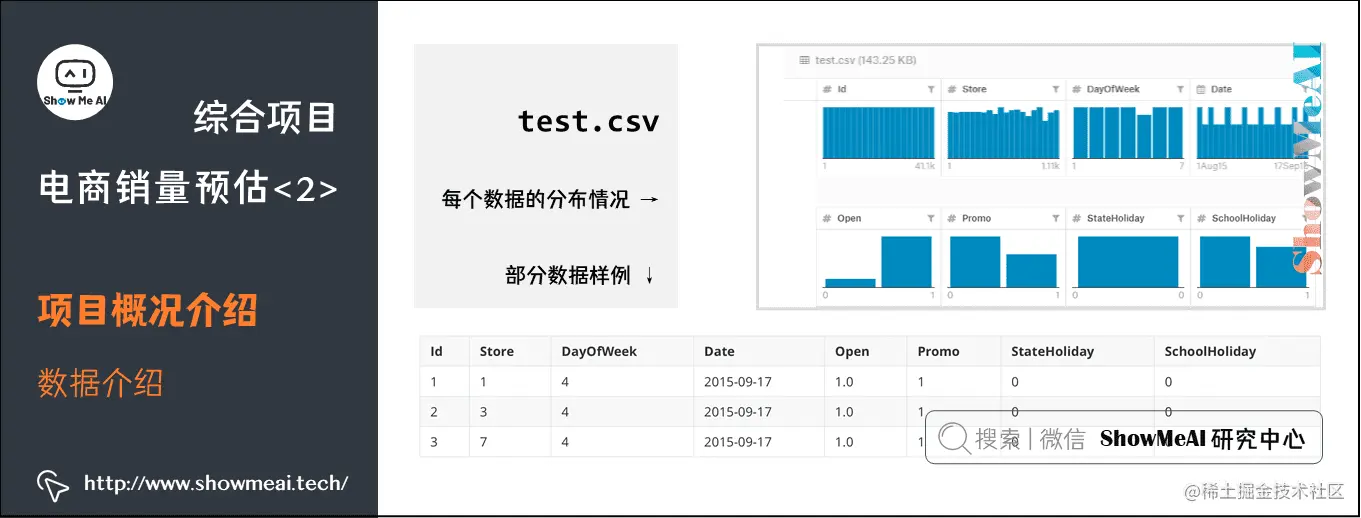This screenshot has width=1361, height=518.
Task: Select the Open distribution bar chart
Action: (x=878, y=262)
